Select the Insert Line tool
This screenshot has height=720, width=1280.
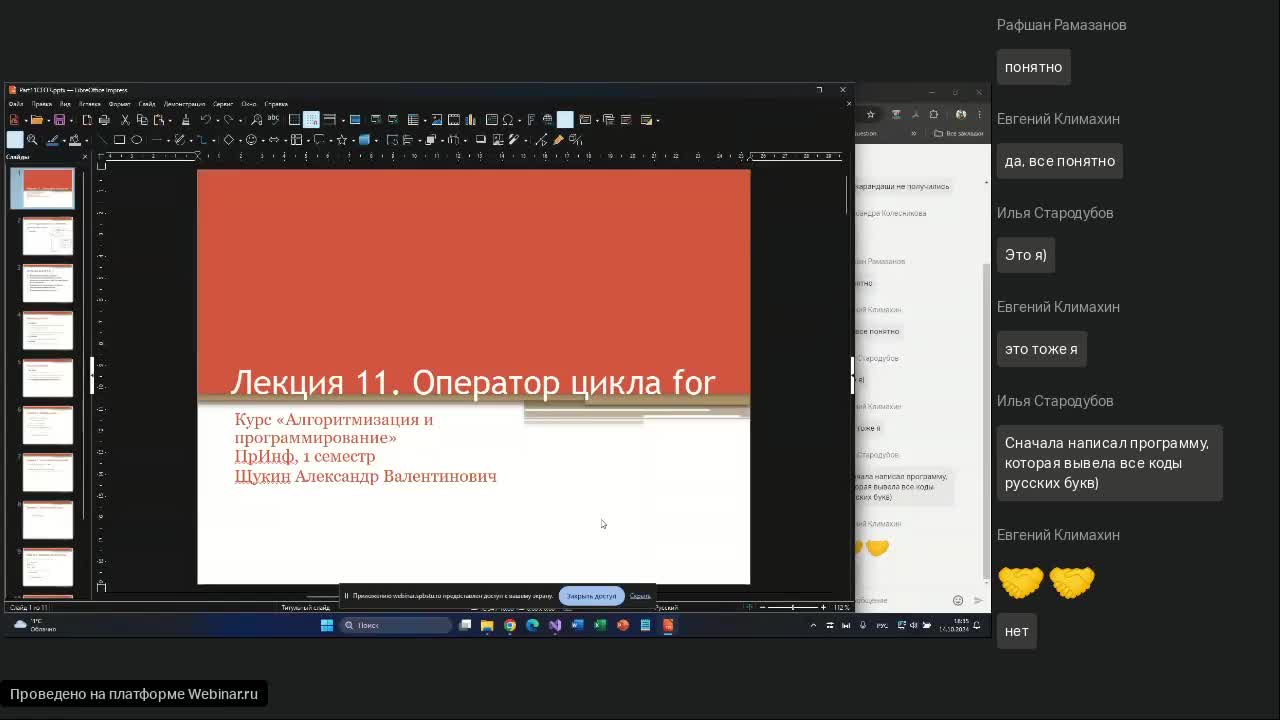click(102, 140)
